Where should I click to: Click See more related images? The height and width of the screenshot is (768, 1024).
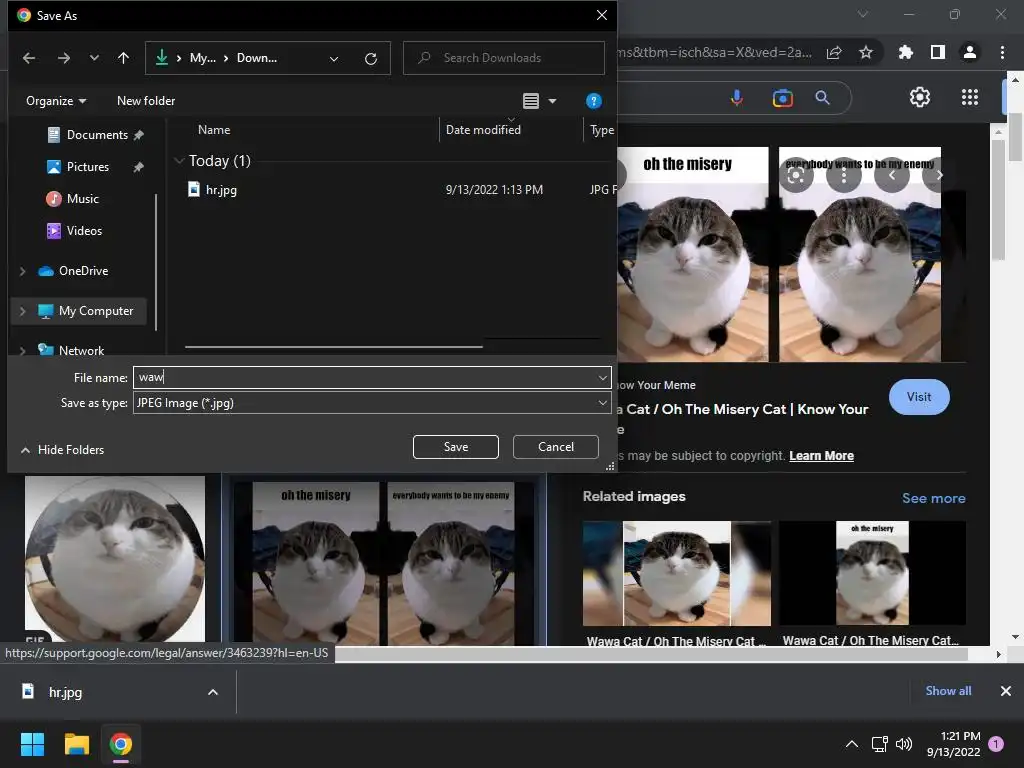point(933,498)
